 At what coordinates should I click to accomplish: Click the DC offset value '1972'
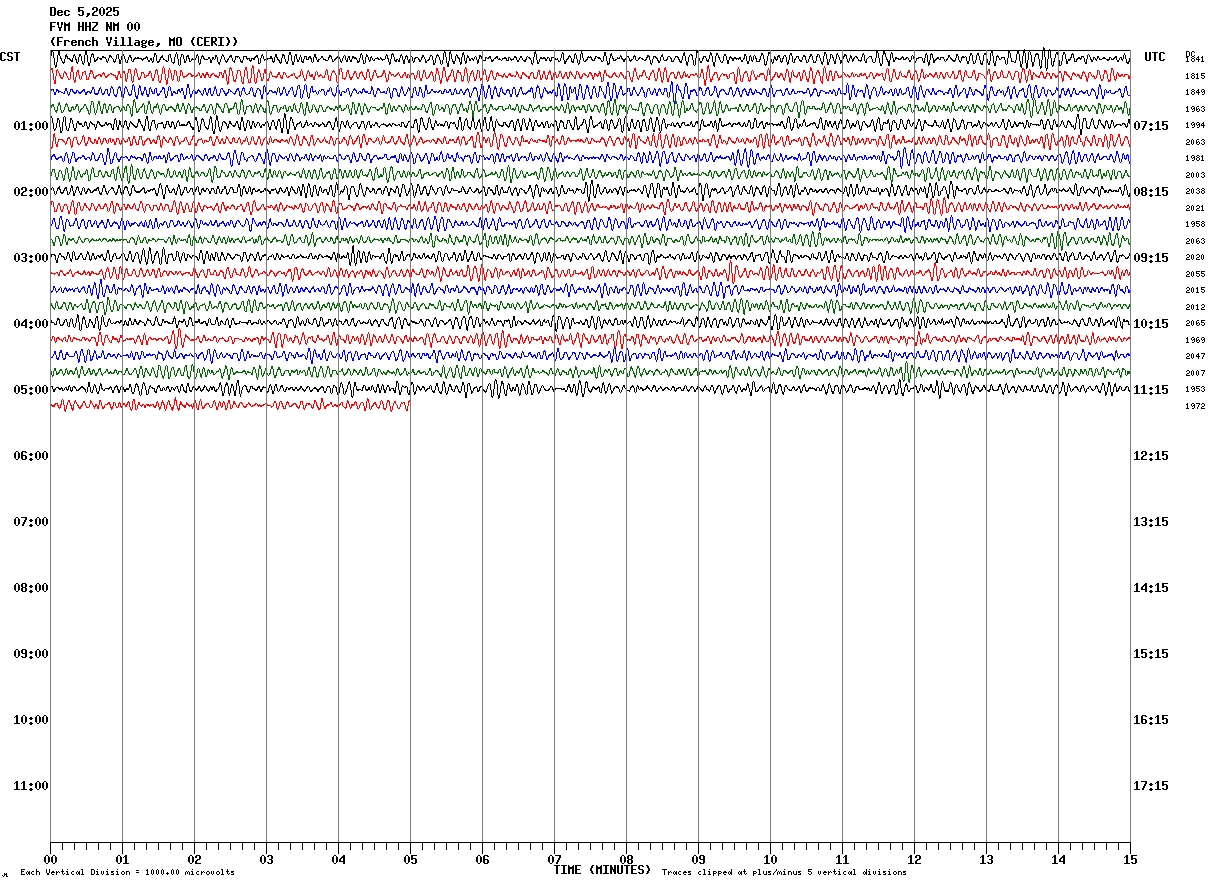[x=1195, y=406]
